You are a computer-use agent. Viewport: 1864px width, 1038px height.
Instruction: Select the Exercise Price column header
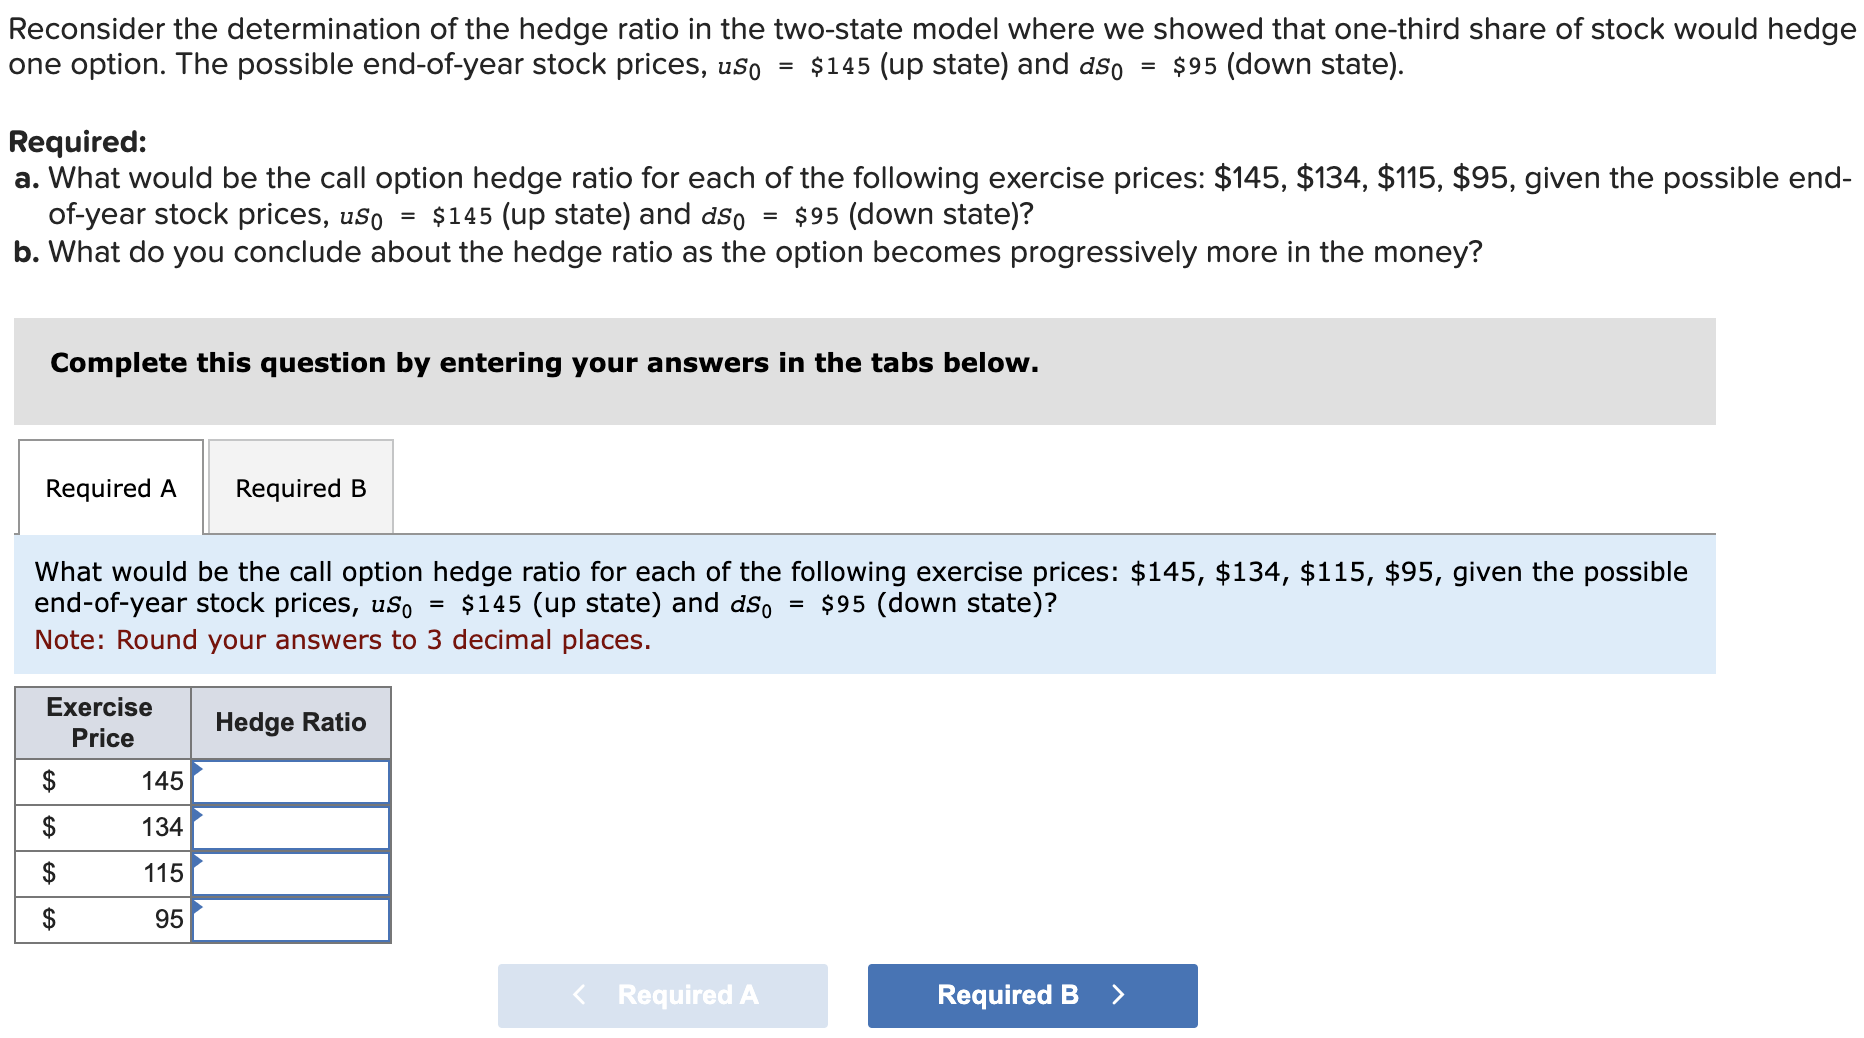(100, 722)
